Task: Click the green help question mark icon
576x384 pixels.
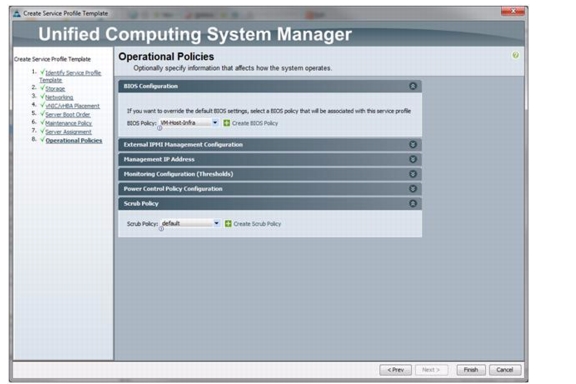Action: pos(515,55)
